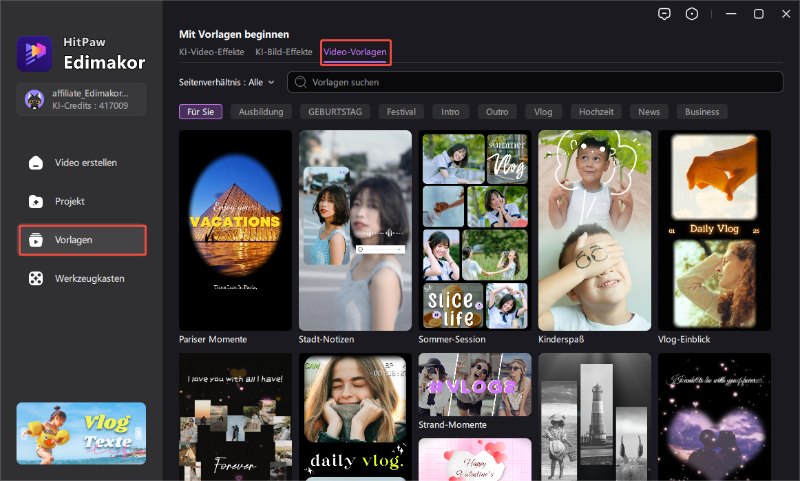Click the HitPaw Edimakor logo
This screenshot has height=481, width=800.
(x=35, y=53)
